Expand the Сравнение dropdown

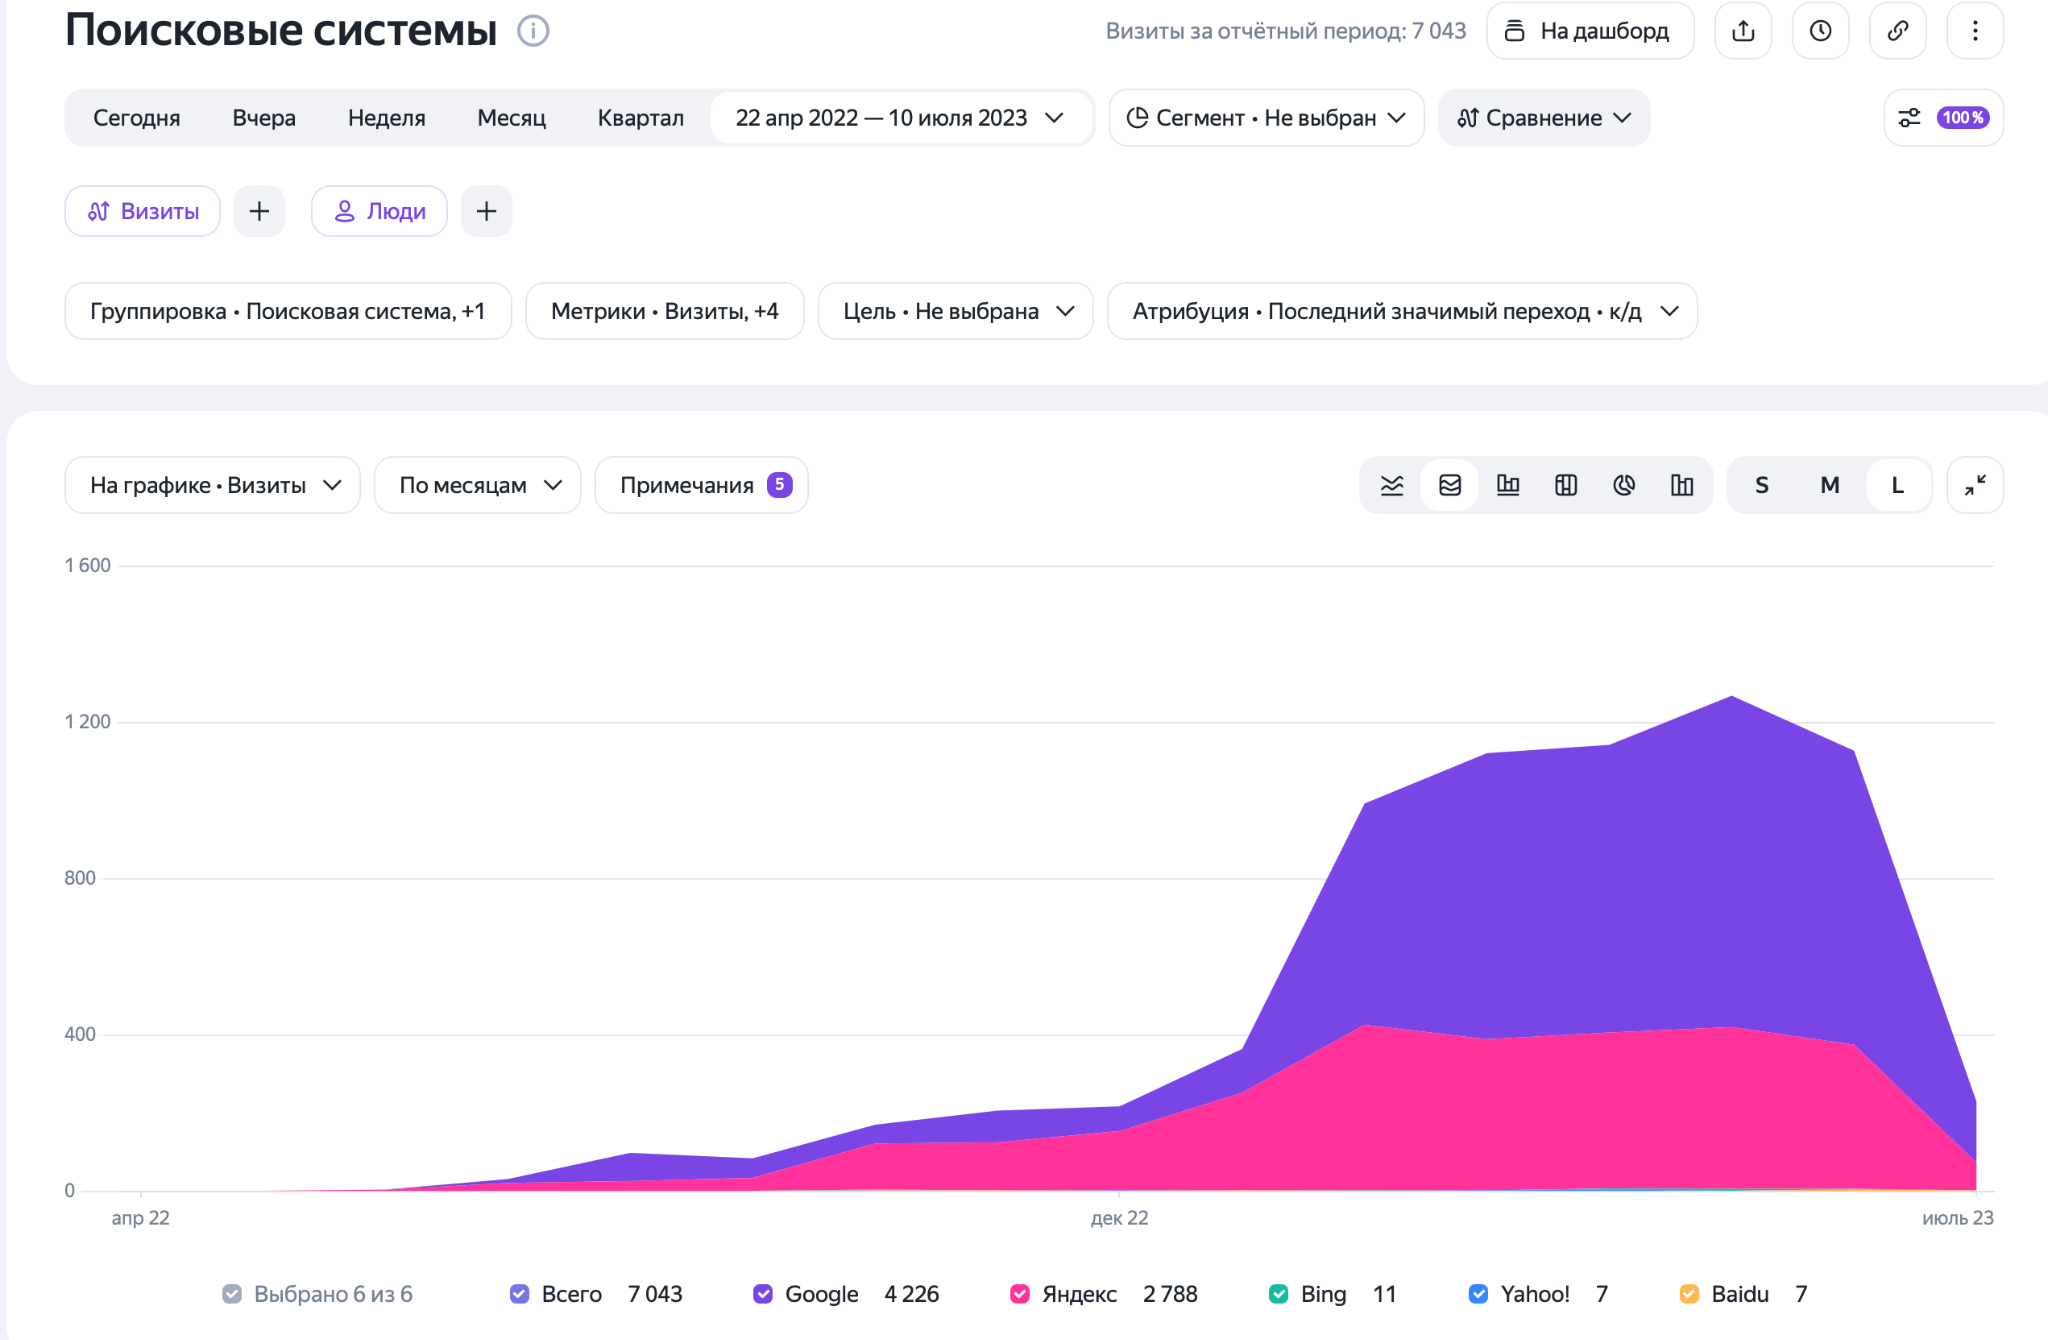(x=1544, y=118)
